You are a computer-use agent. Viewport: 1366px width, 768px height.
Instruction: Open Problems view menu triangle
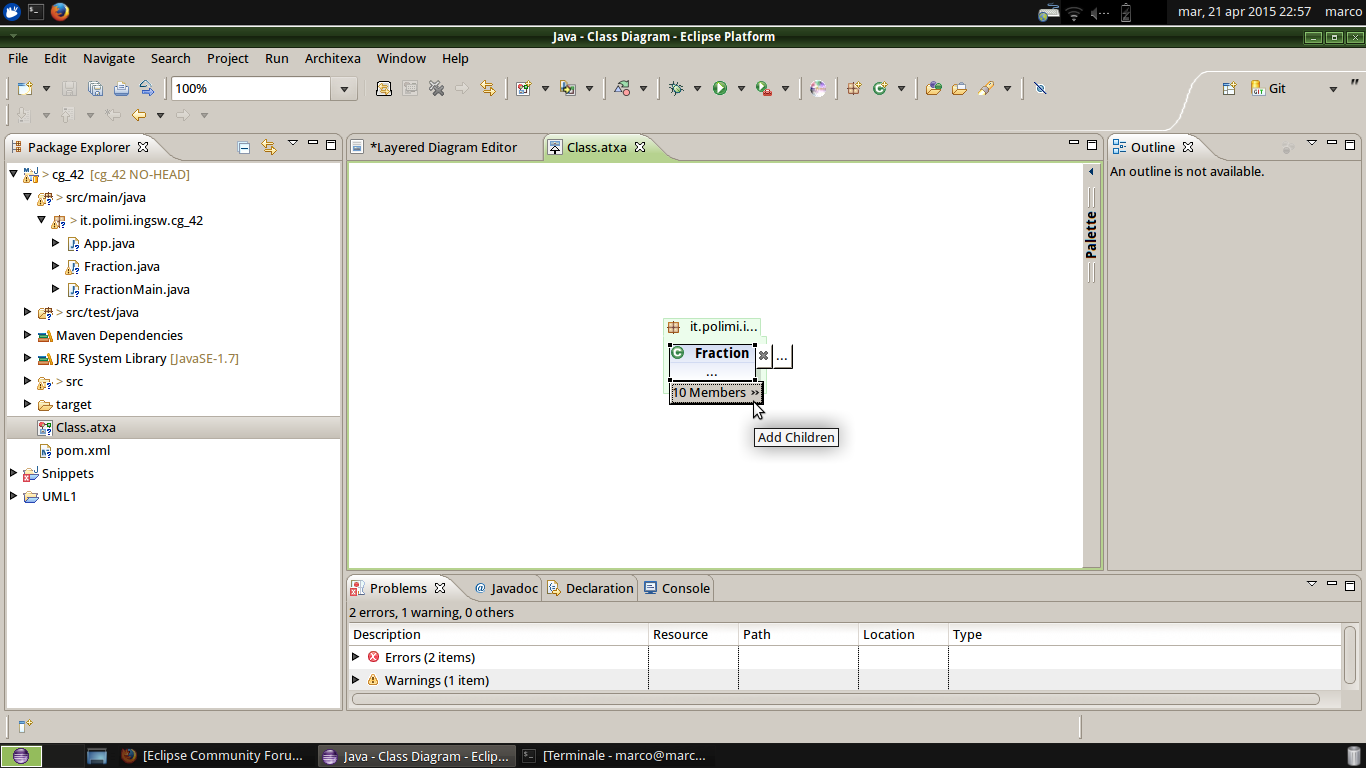coord(1312,583)
